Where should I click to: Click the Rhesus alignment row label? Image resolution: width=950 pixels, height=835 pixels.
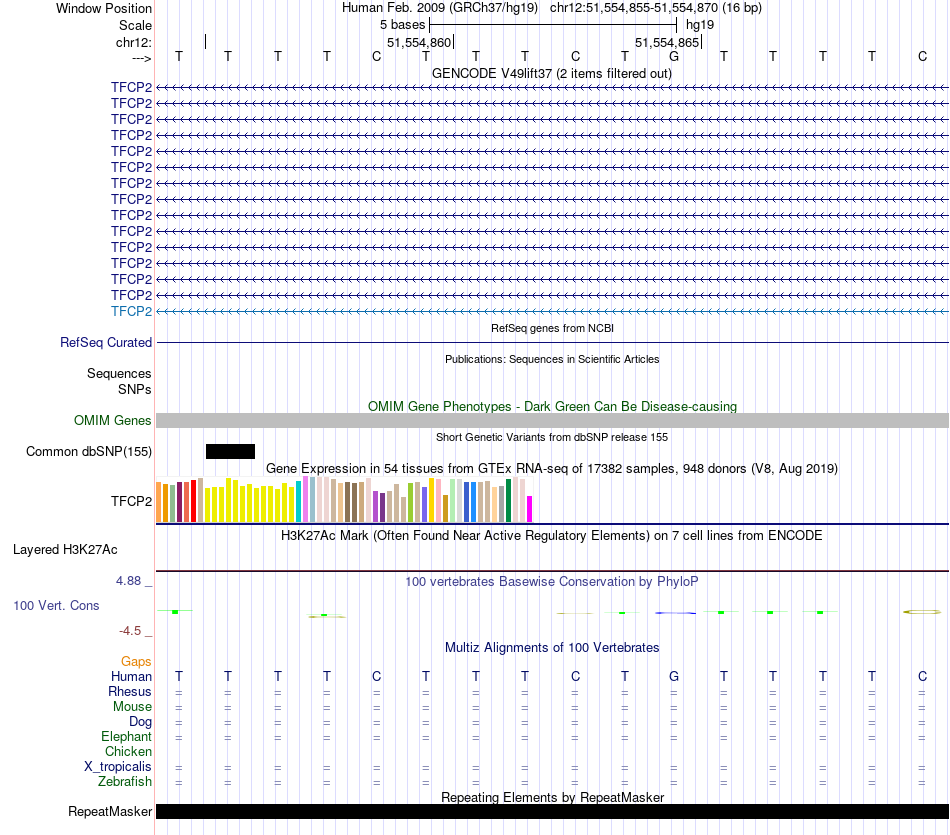130,691
